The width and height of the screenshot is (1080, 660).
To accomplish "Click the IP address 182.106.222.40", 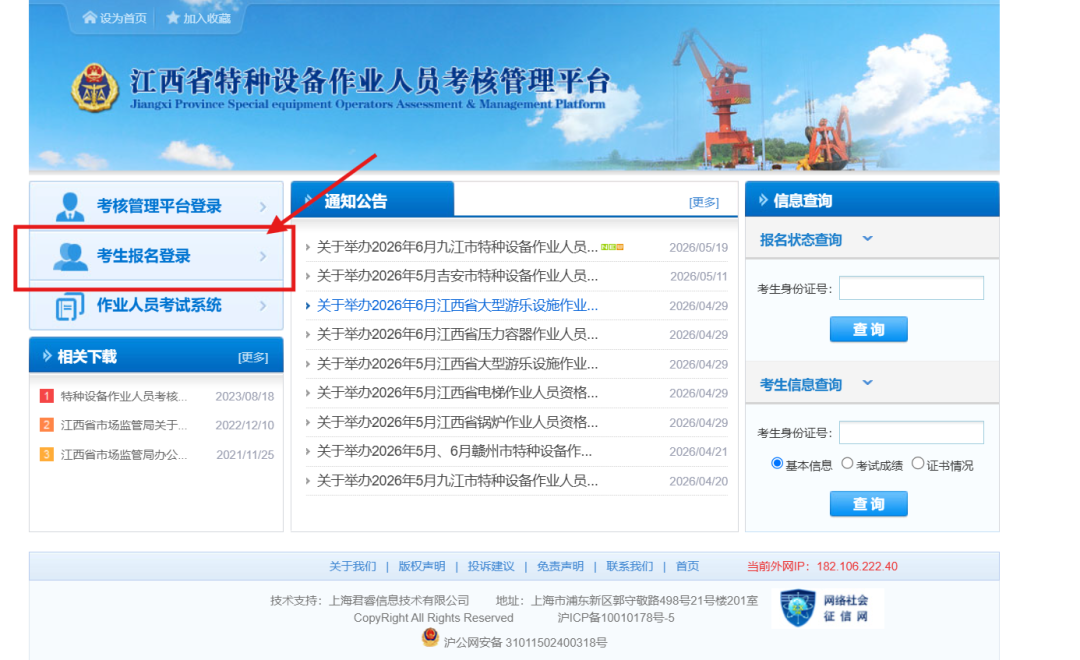I will (x=857, y=566).
